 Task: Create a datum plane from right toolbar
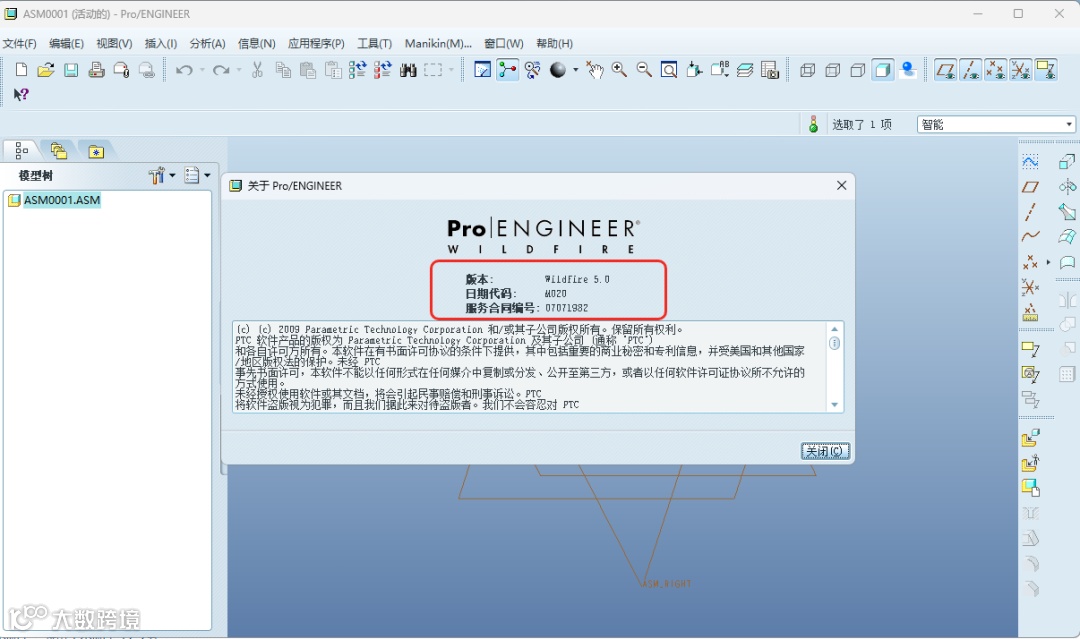point(1030,187)
